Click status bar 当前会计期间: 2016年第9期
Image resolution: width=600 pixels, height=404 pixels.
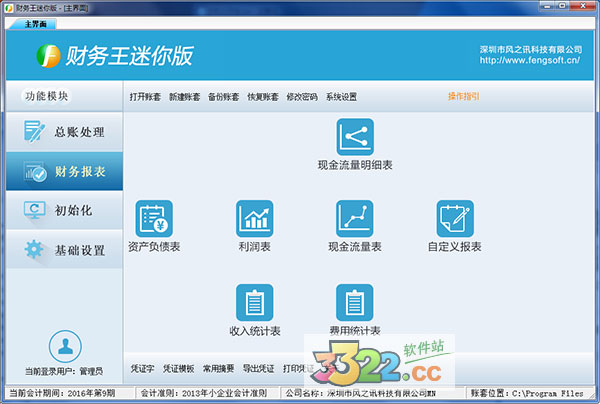[62, 393]
